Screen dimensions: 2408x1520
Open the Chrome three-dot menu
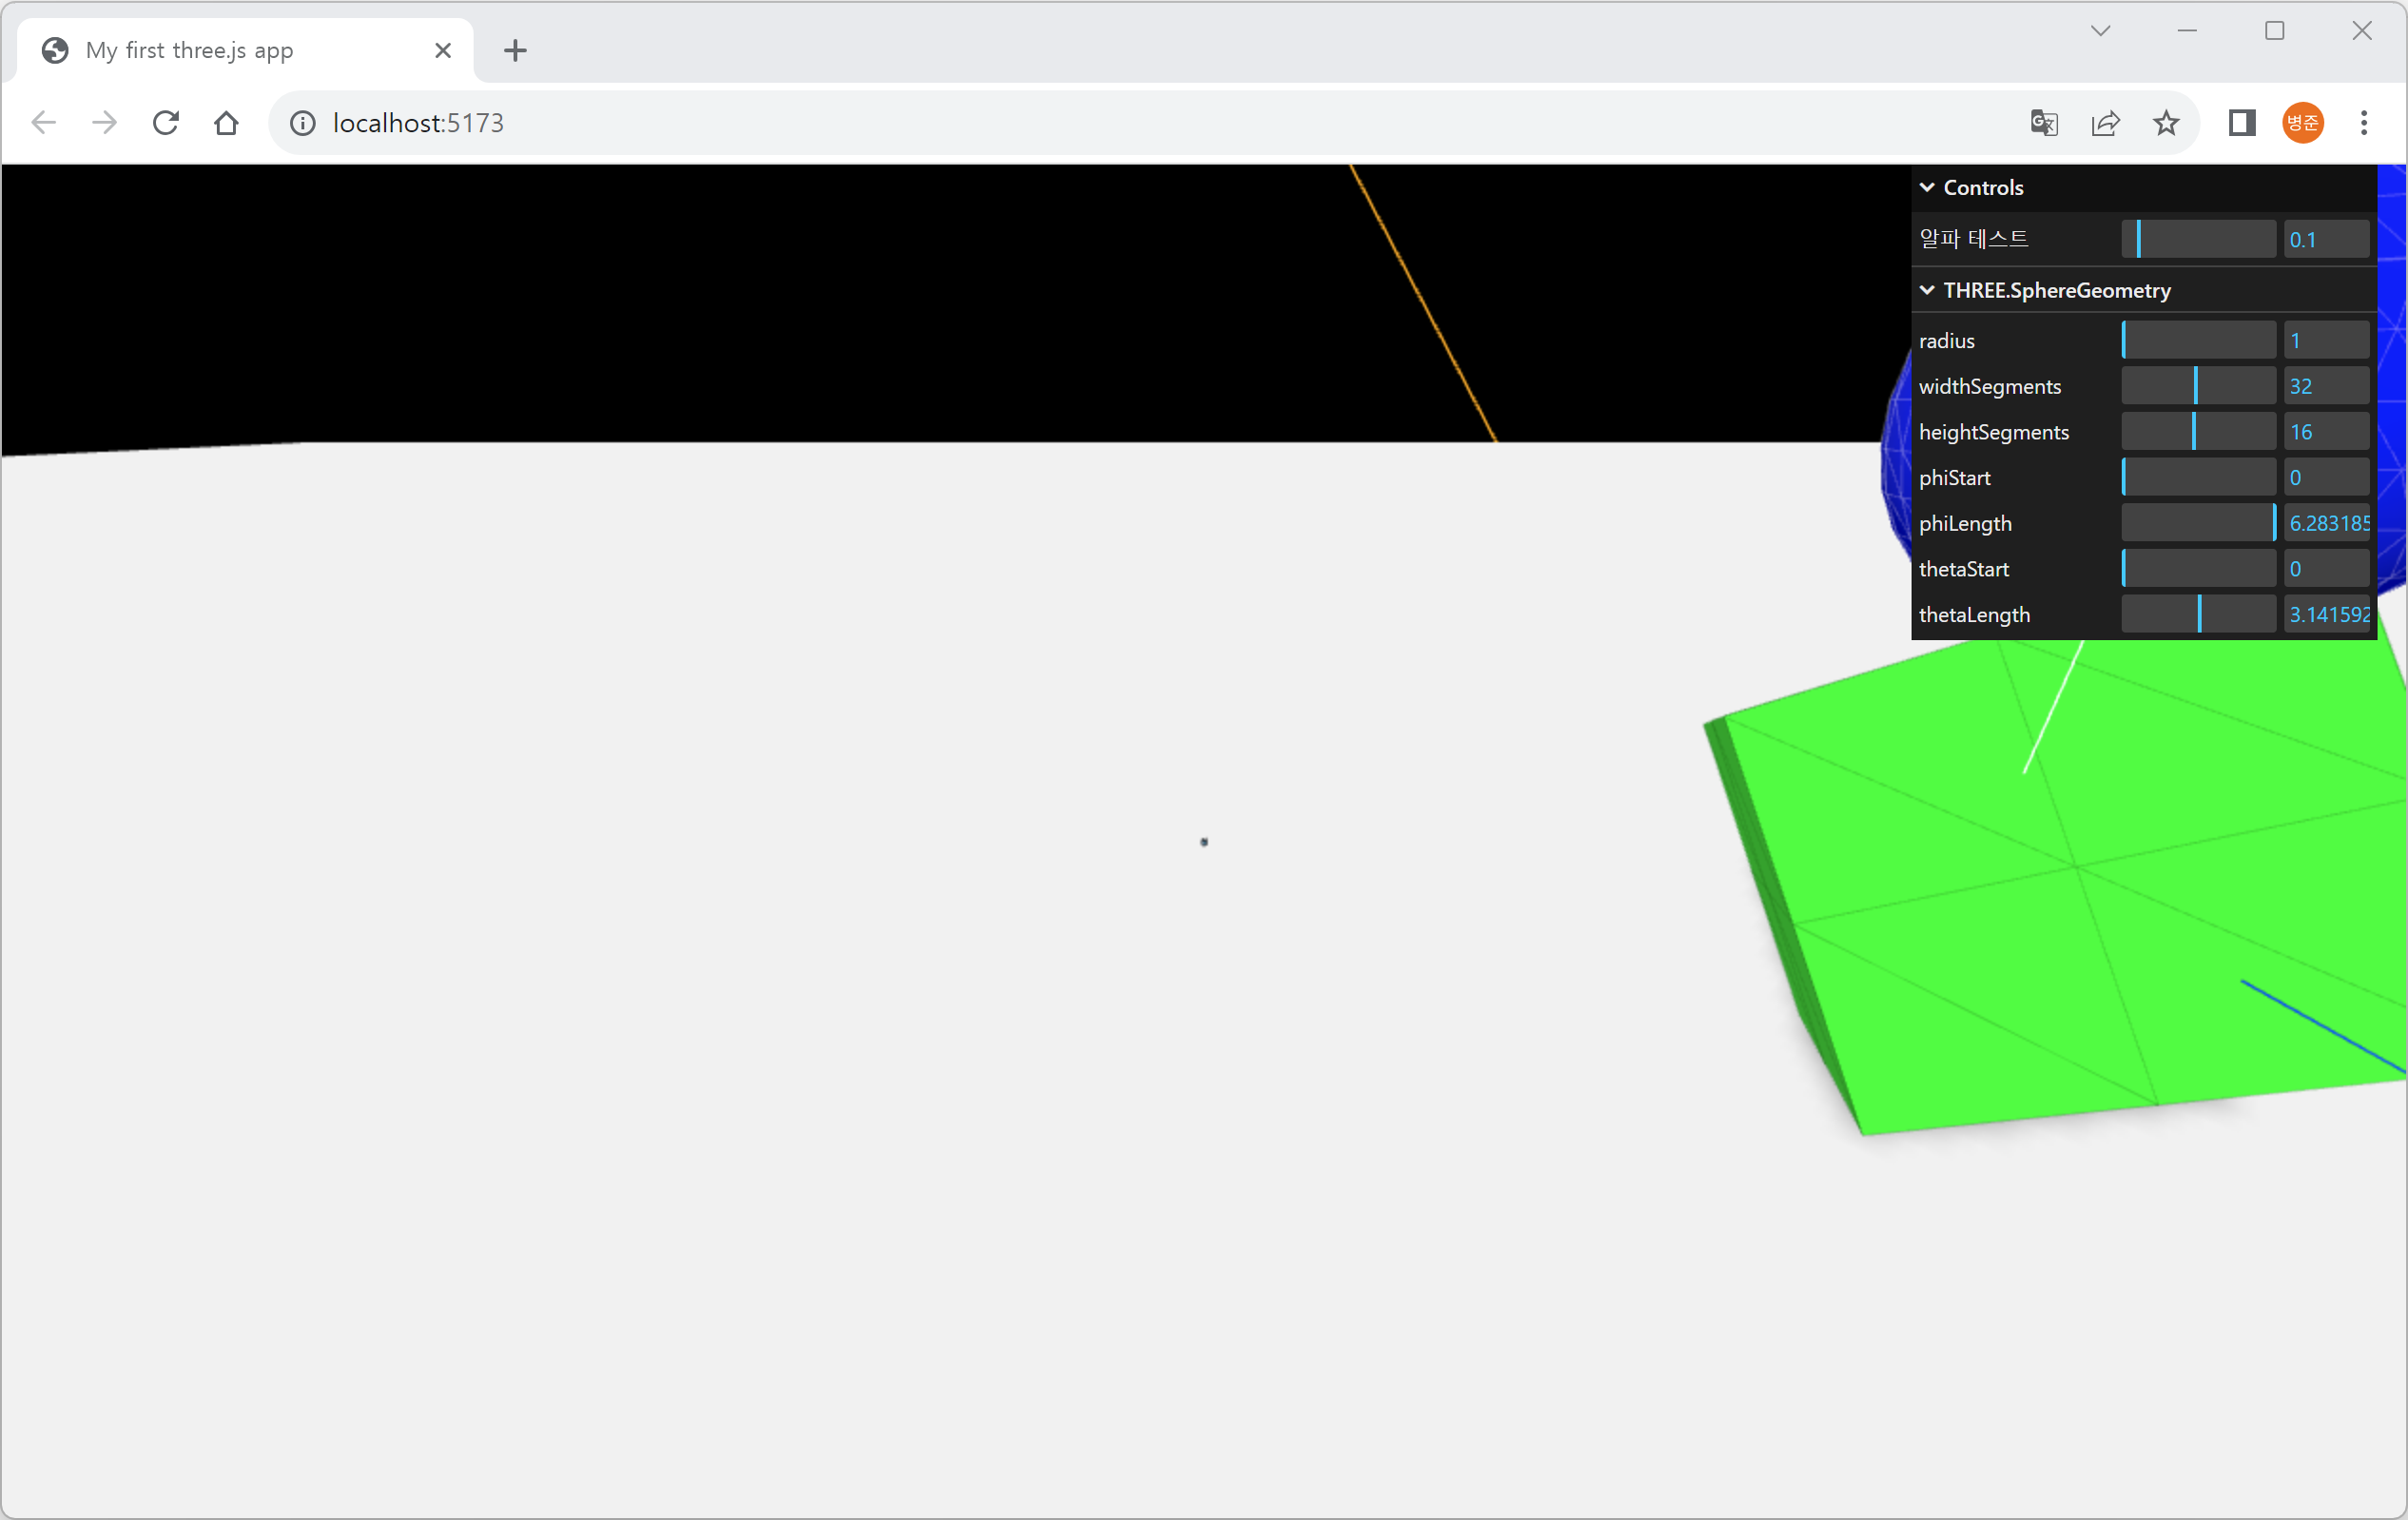coord(2364,123)
